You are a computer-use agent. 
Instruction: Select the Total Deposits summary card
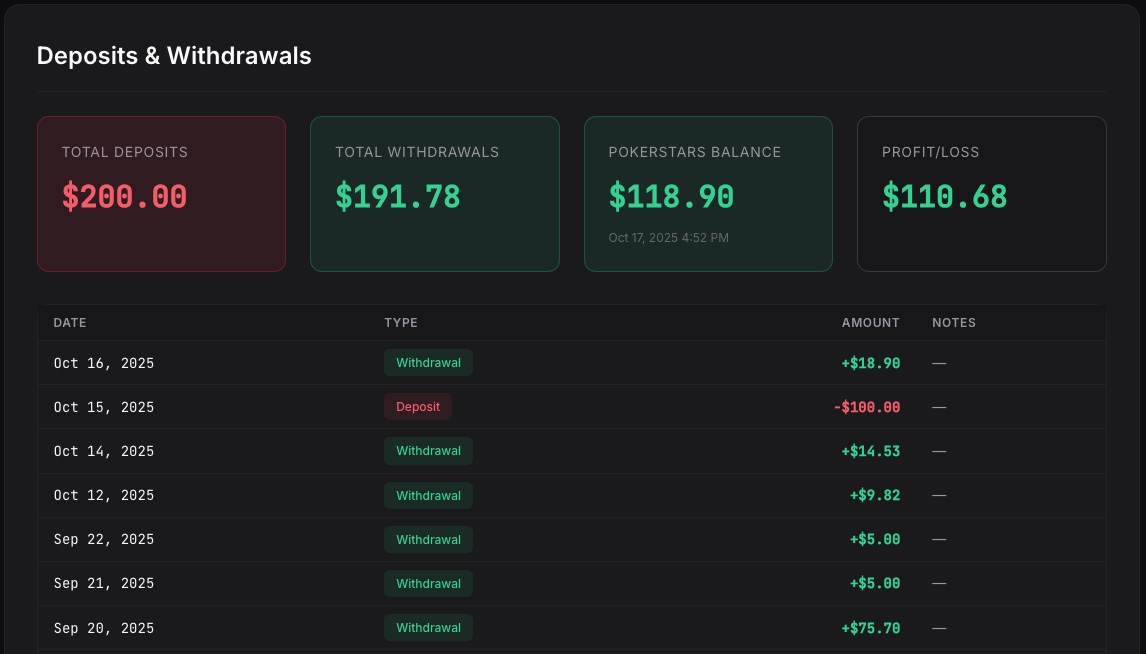pos(161,193)
